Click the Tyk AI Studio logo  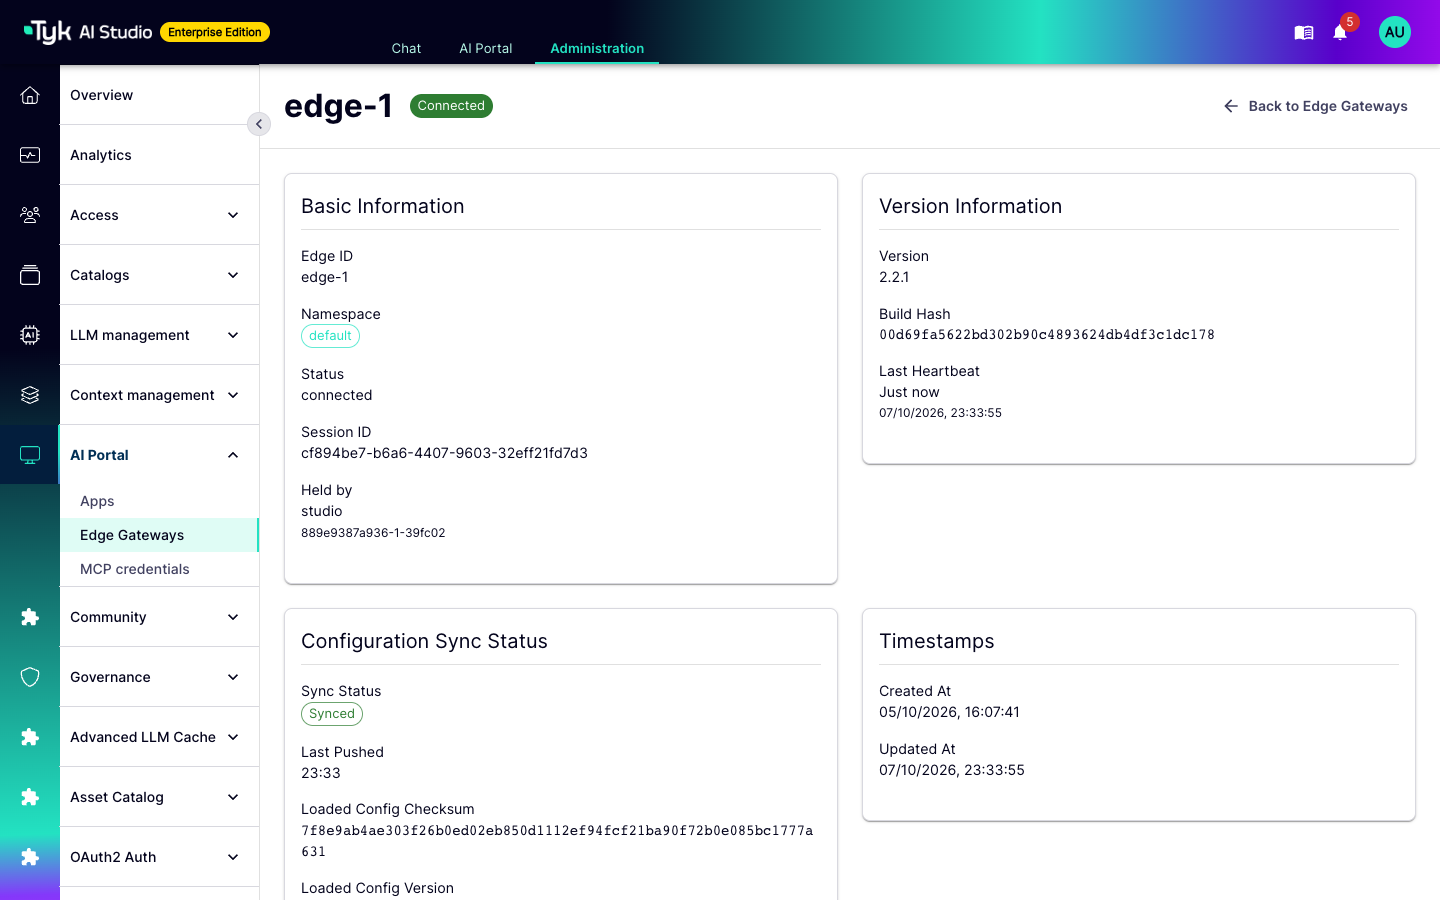click(88, 32)
